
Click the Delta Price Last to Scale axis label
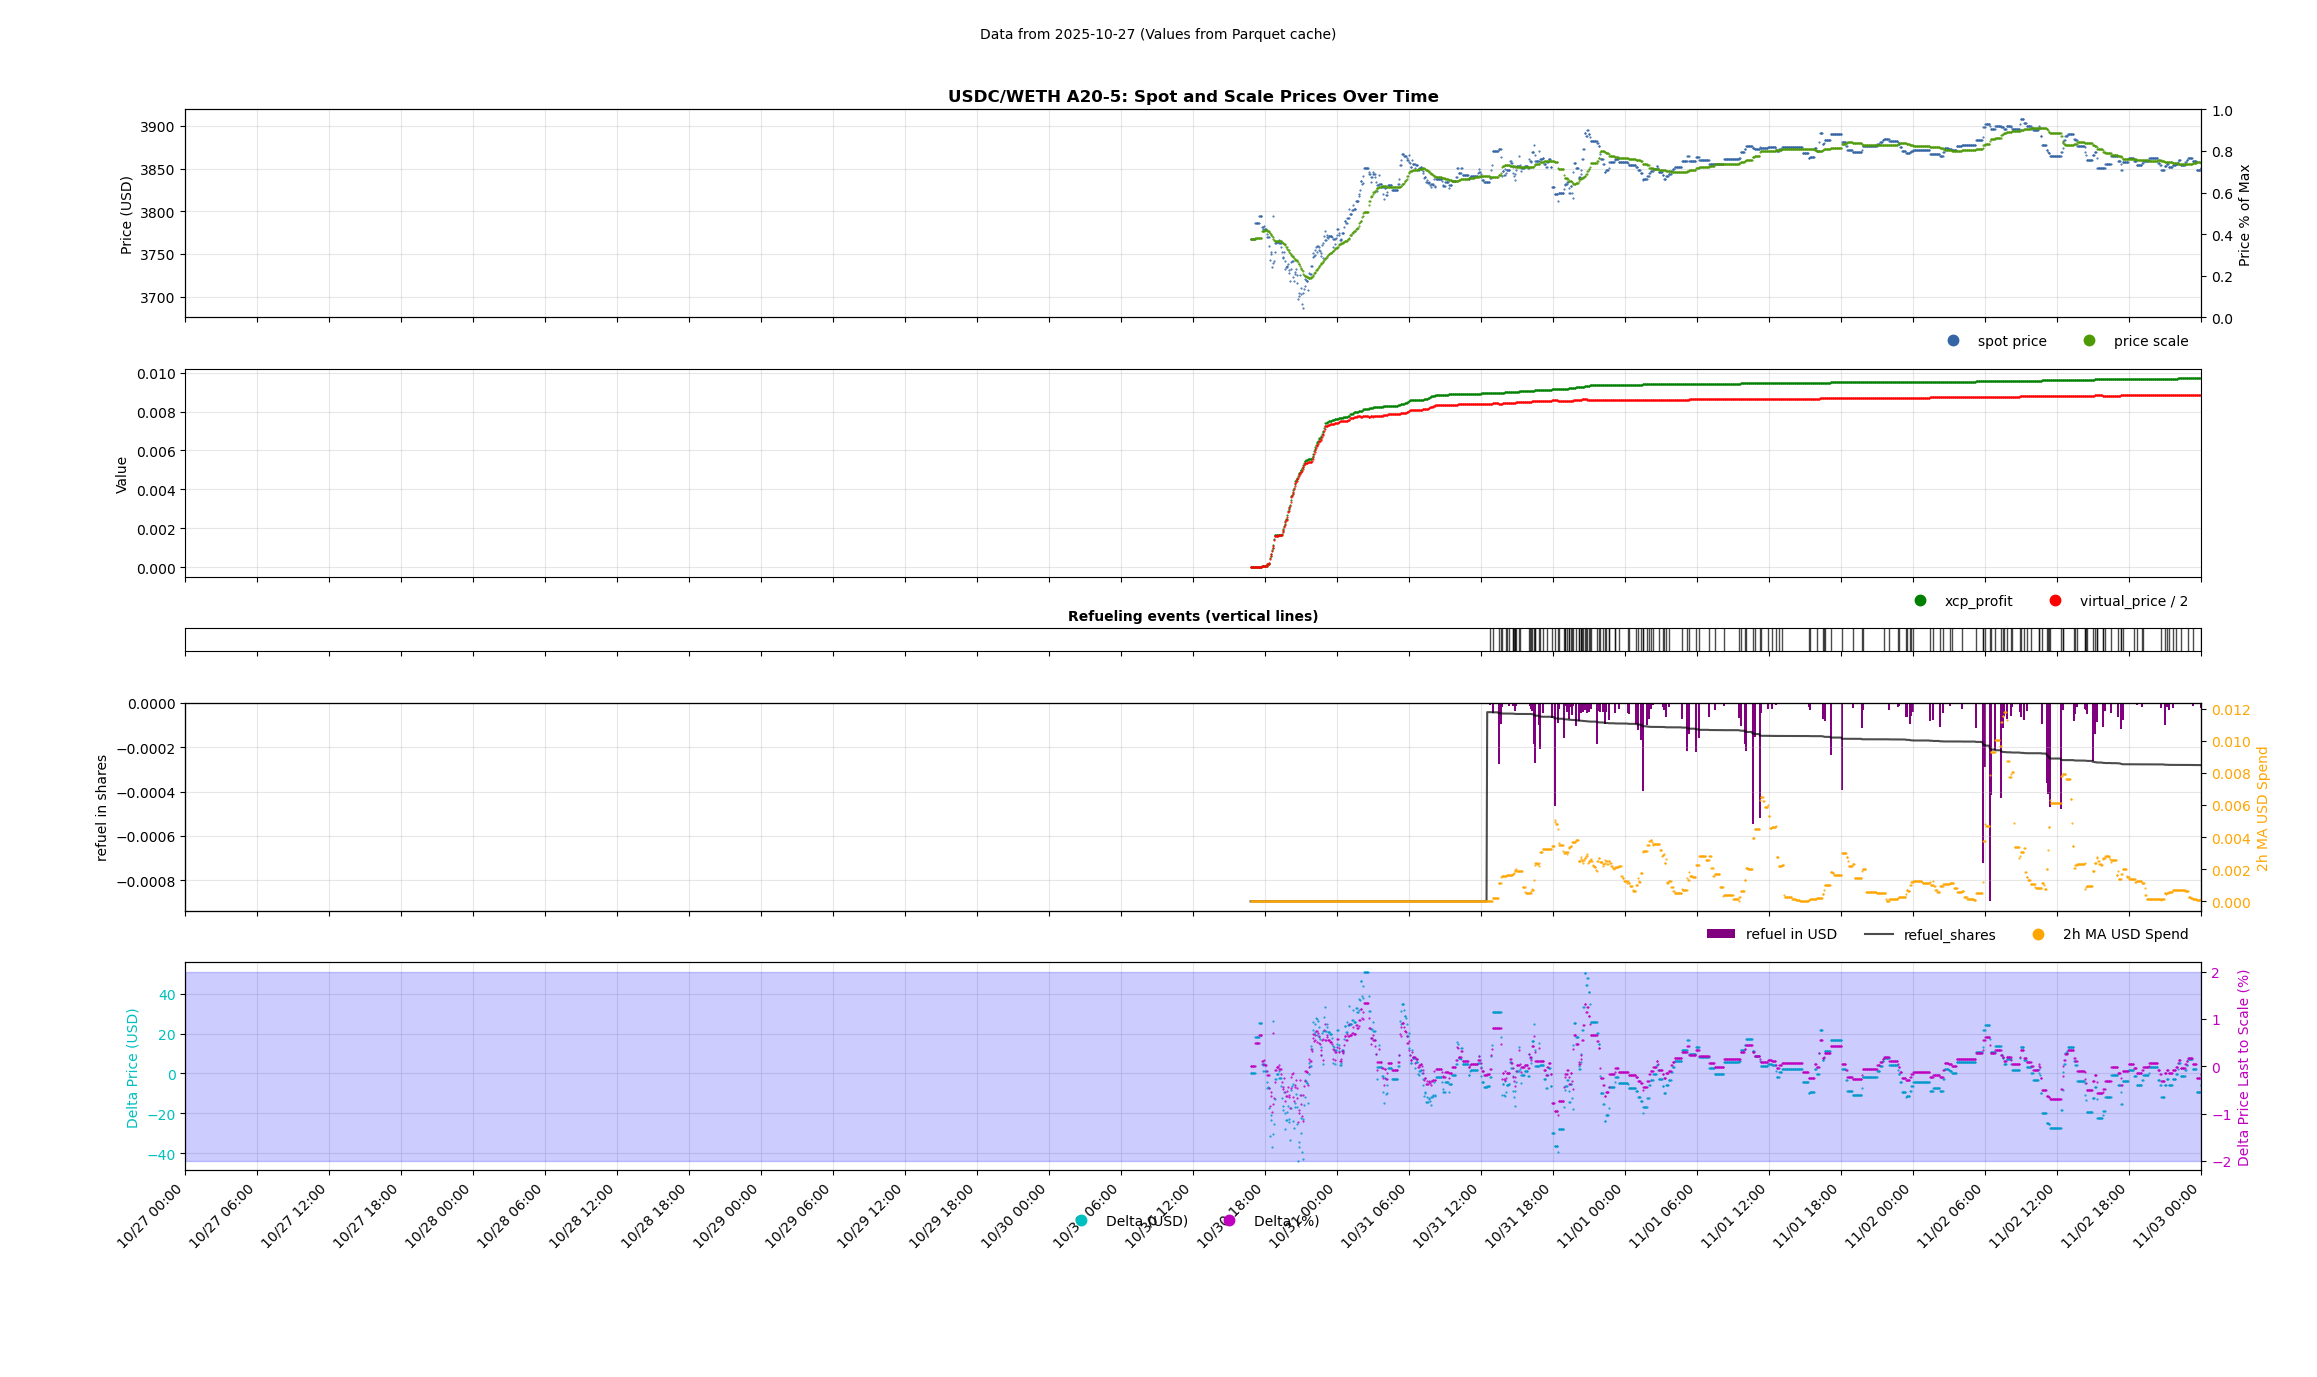click(x=2243, y=1068)
